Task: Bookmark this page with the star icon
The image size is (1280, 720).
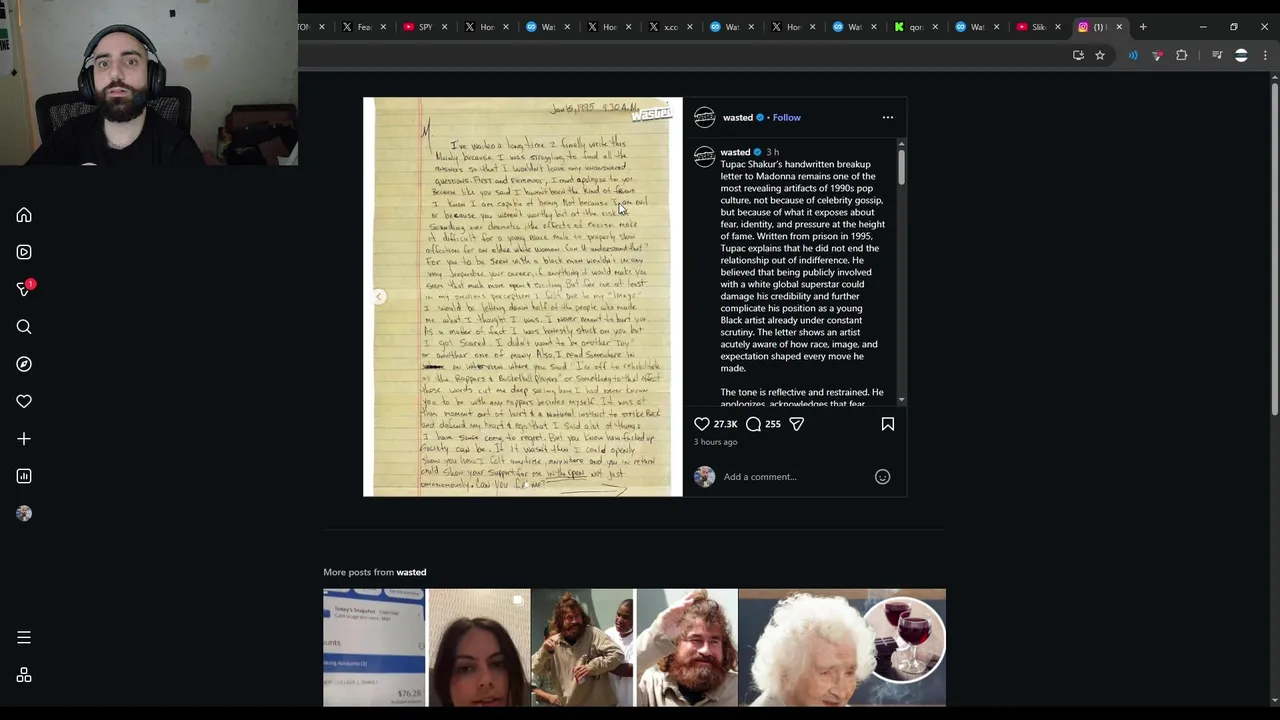Action: tap(1100, 55)
